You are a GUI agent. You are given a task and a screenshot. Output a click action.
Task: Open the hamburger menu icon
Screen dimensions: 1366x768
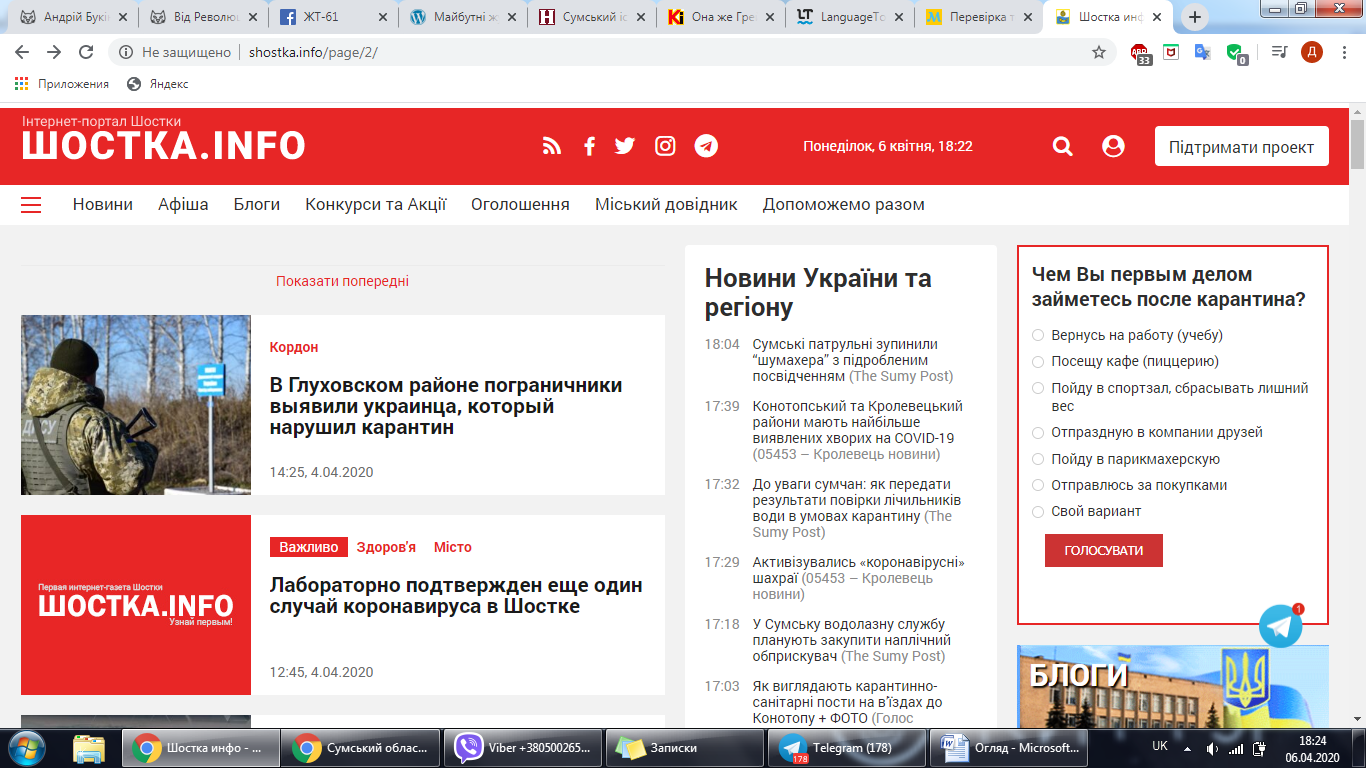(x=31, y=204)
